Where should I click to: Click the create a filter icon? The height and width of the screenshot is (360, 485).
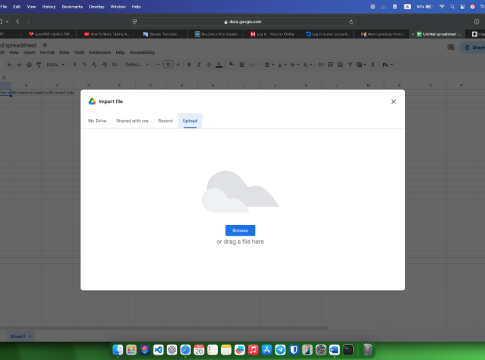350,65
